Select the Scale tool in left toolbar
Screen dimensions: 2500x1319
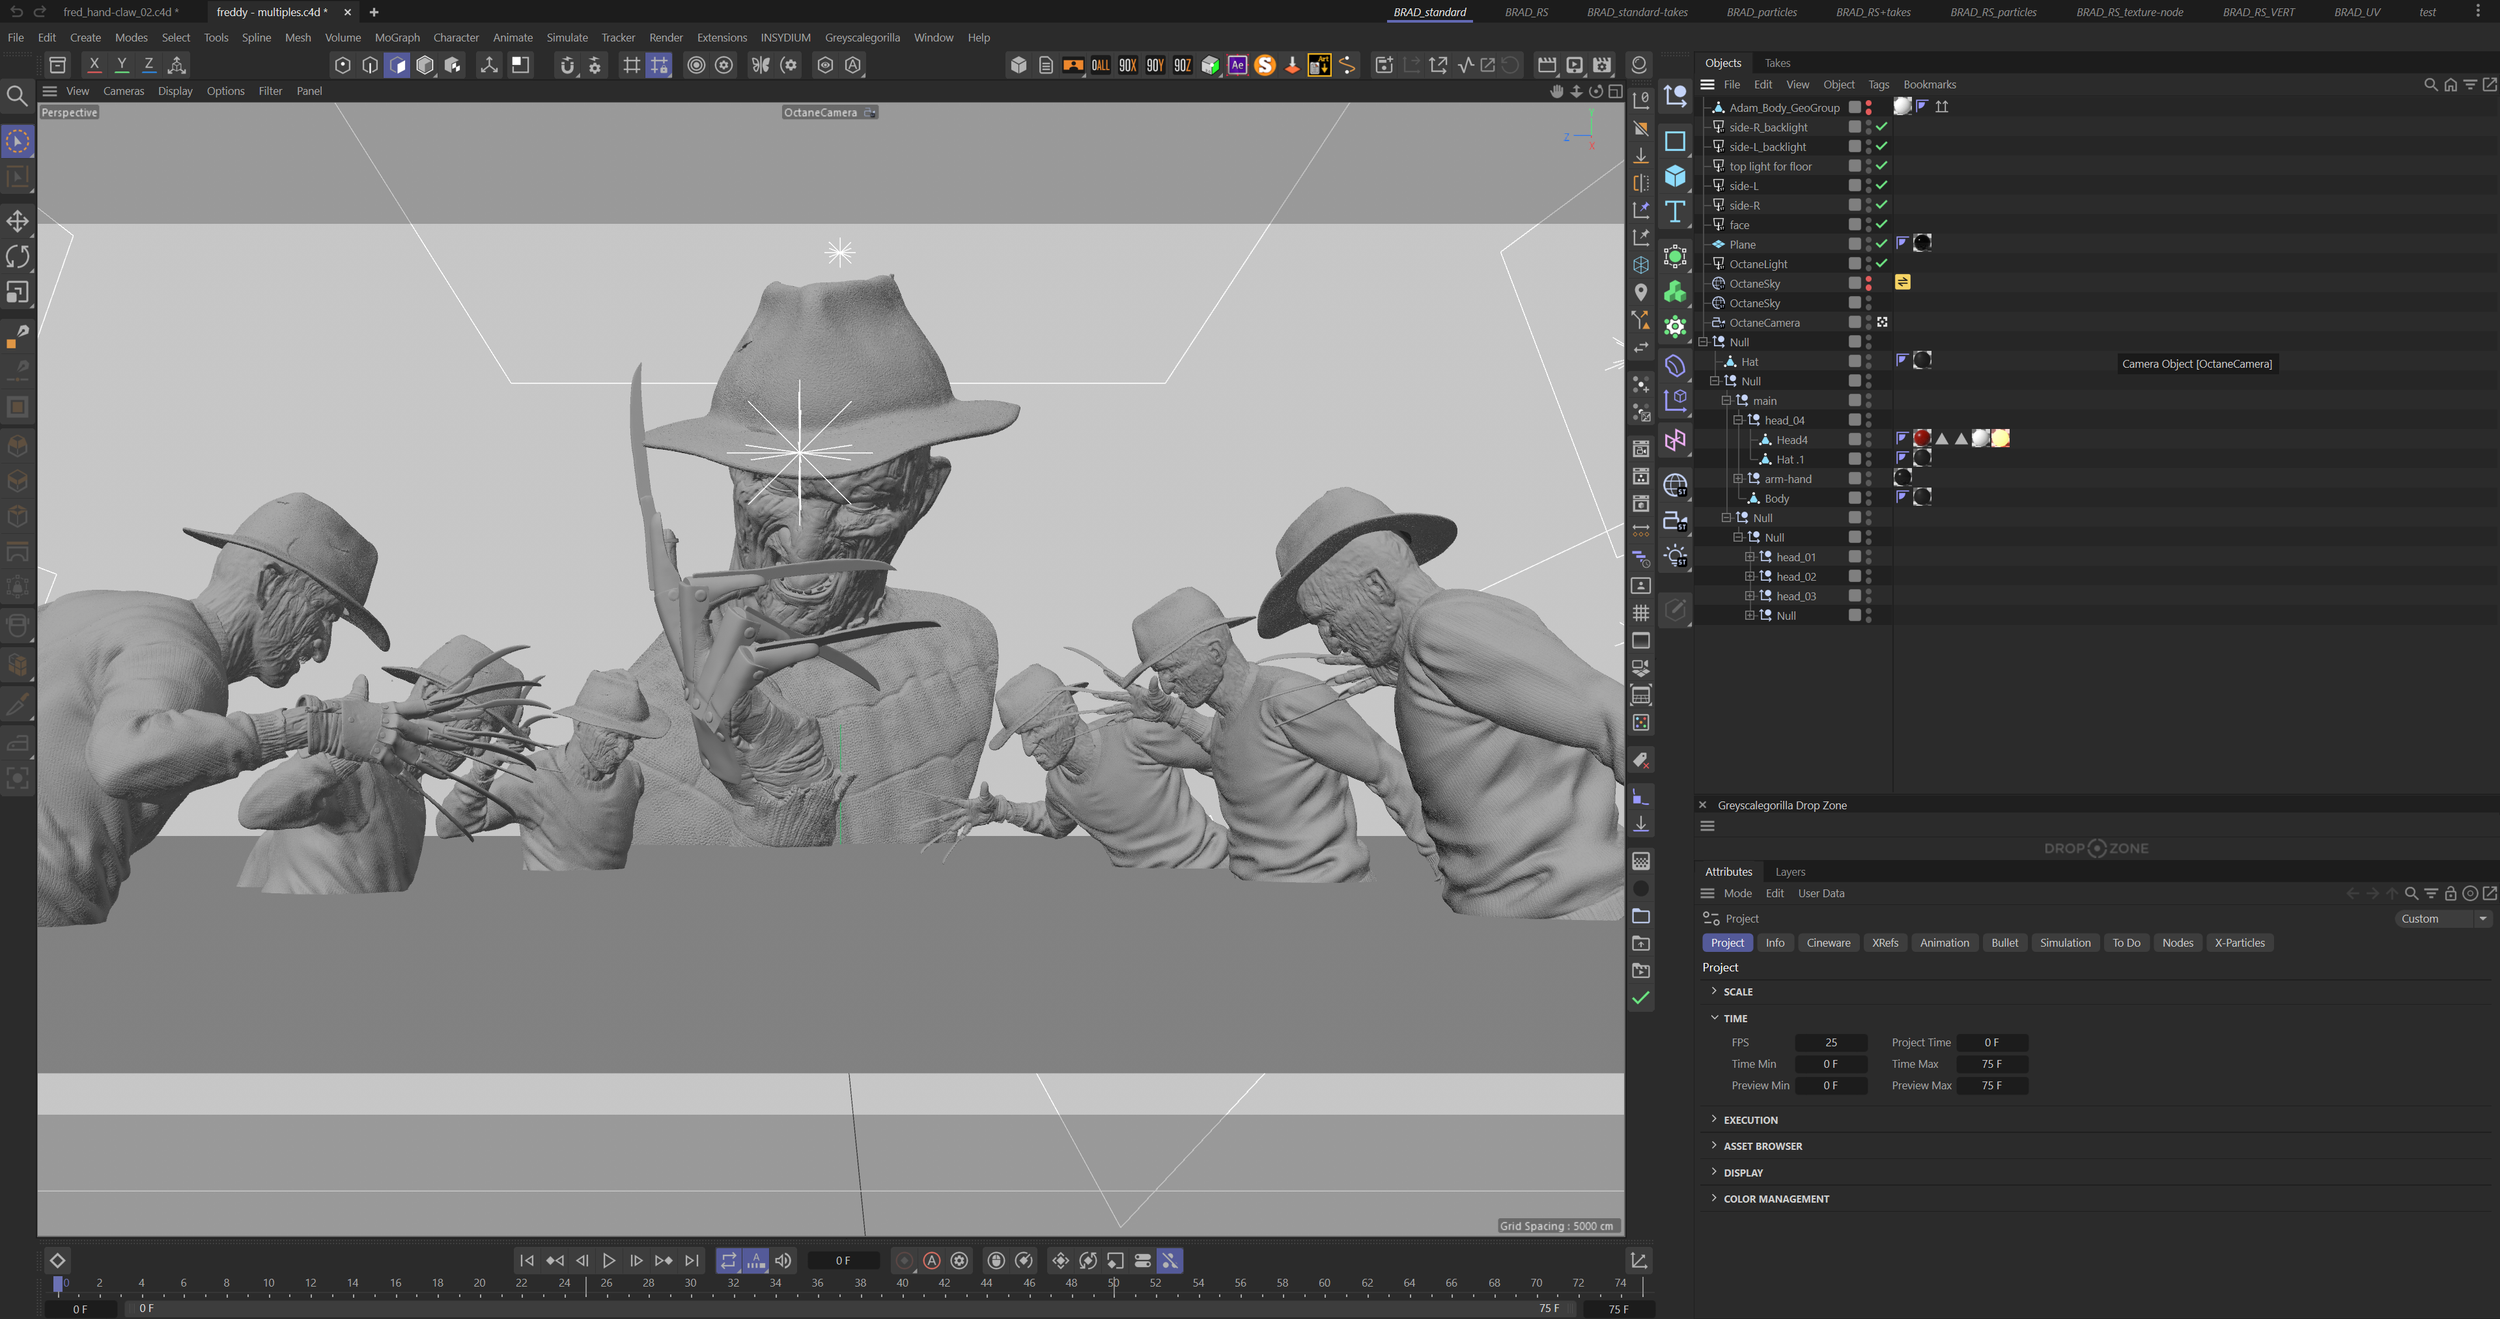pyautogui.click(x=17, y=292)
